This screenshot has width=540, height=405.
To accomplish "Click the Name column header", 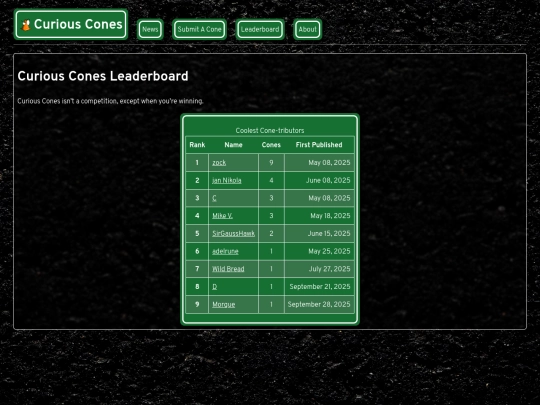I will tap(233, 145).
